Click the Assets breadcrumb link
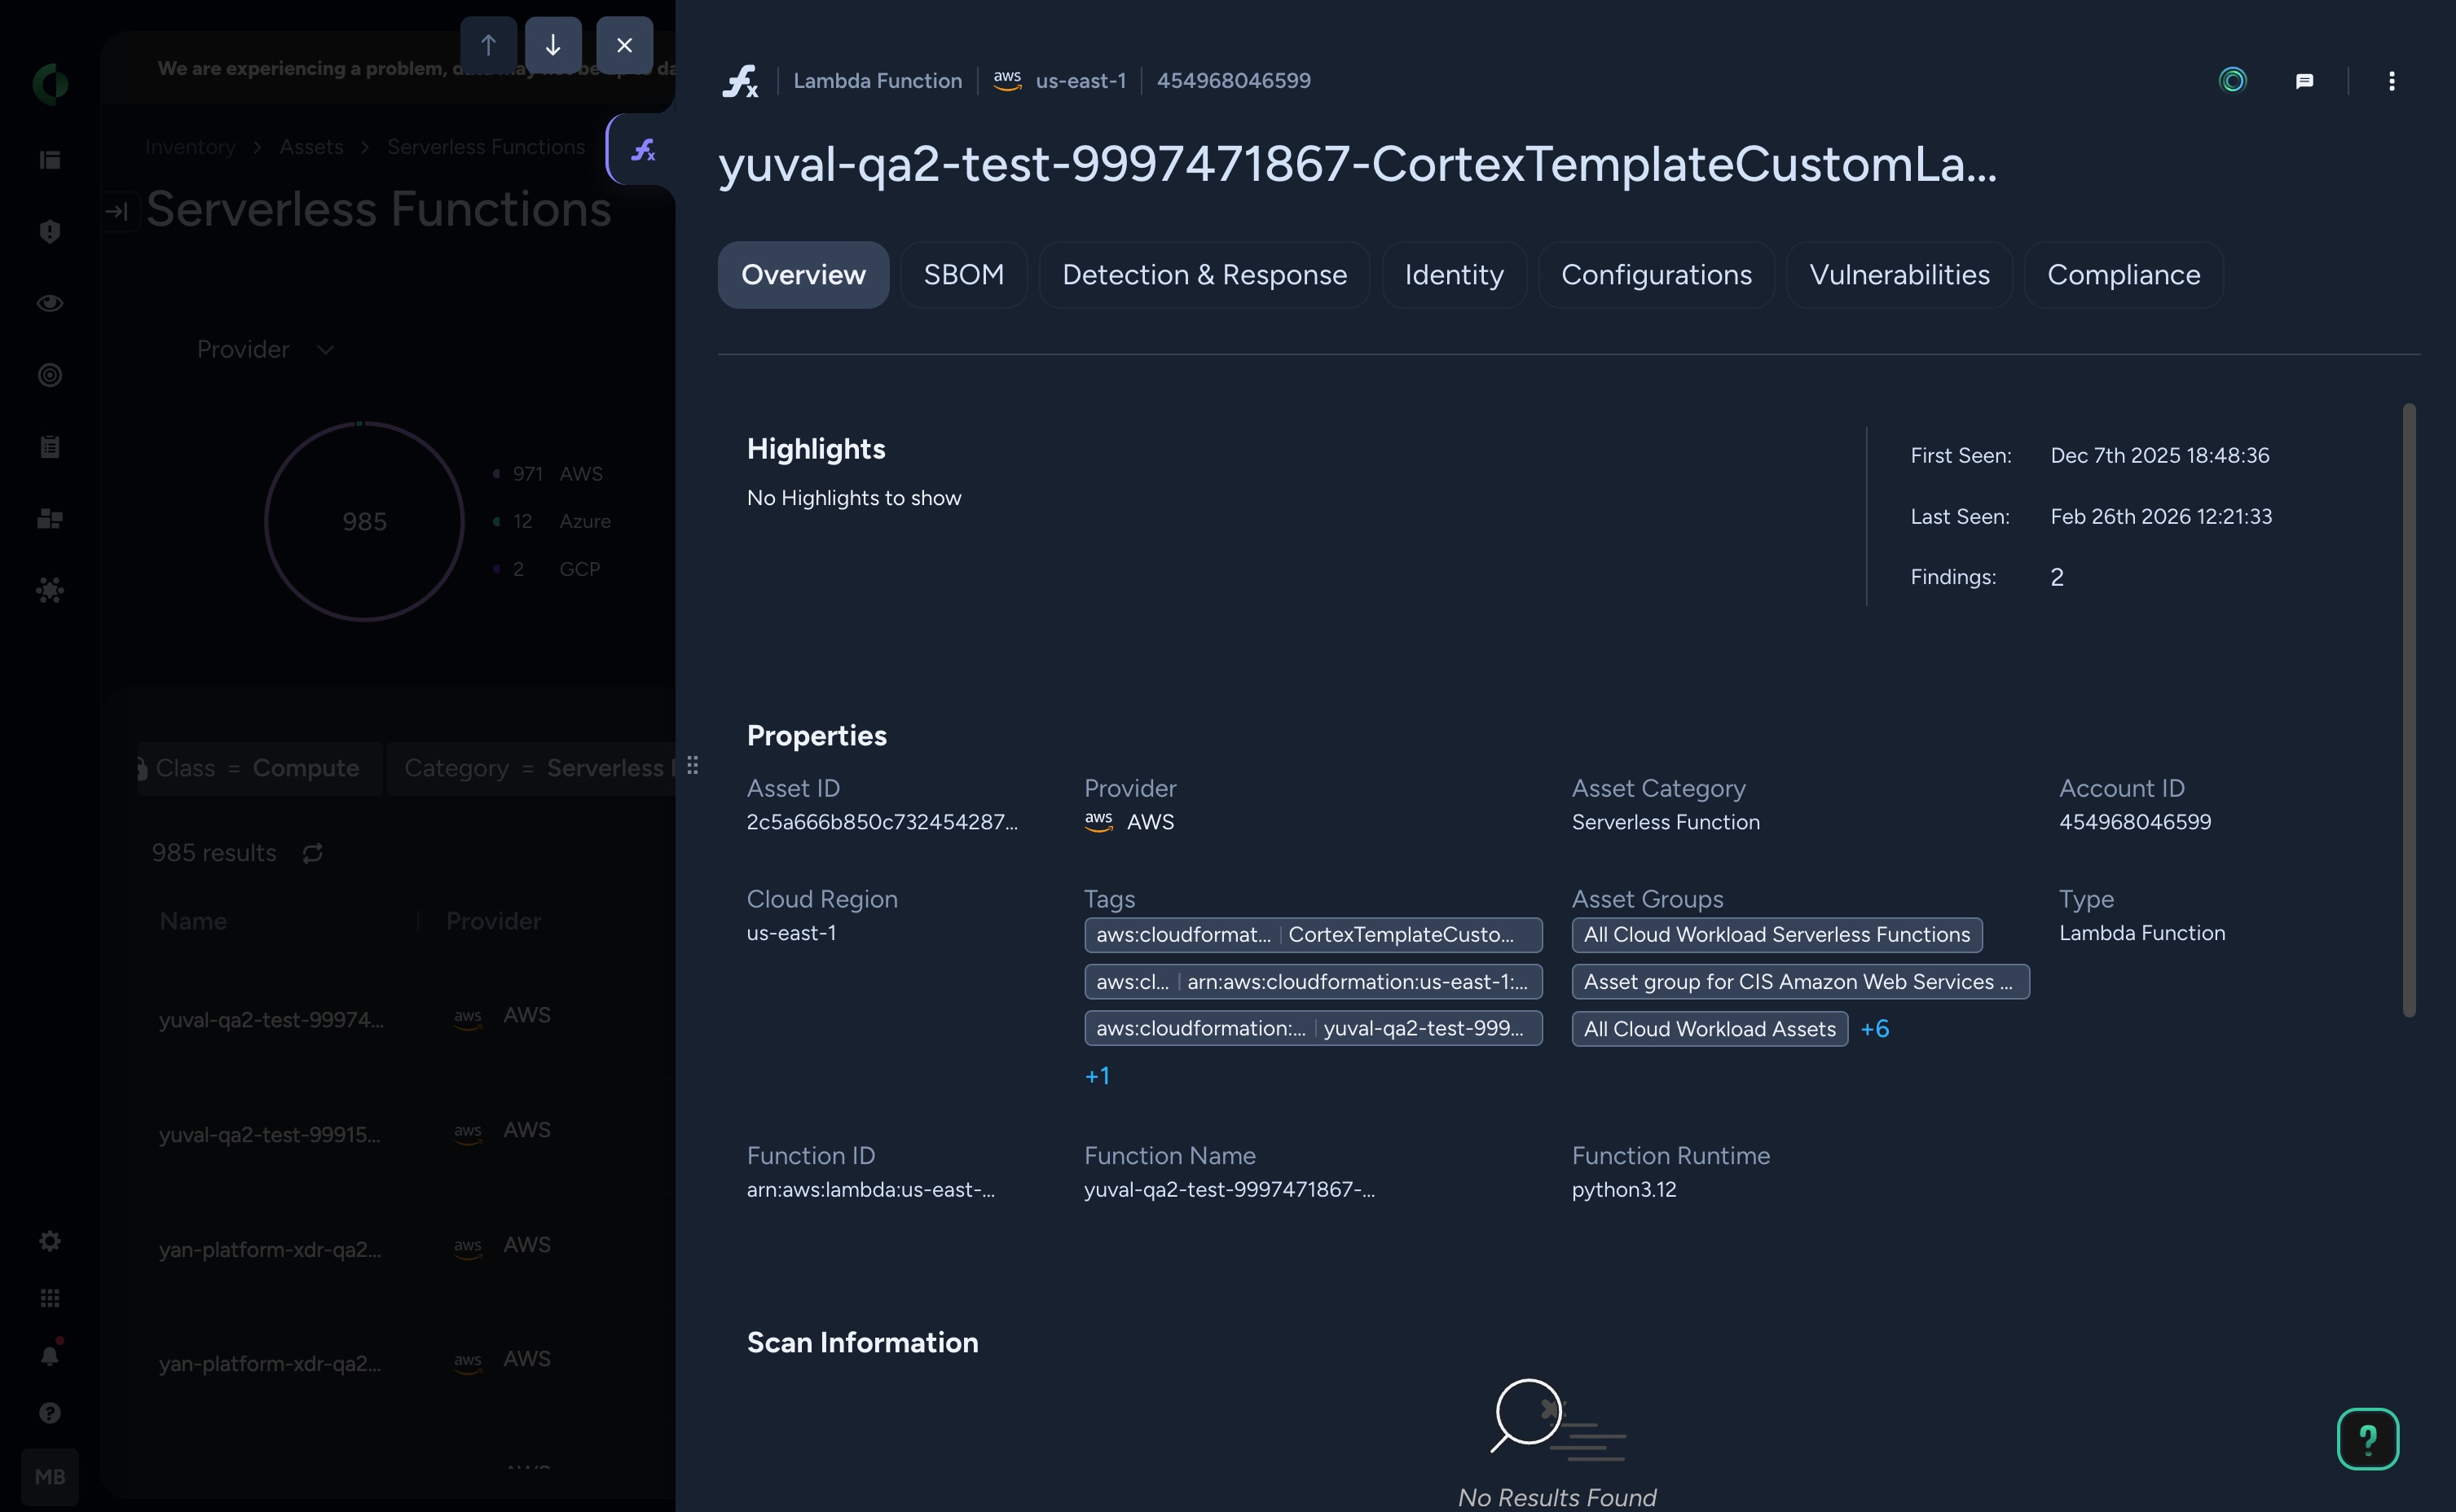Screen dimensions: 2456x1512 (311, 147)
